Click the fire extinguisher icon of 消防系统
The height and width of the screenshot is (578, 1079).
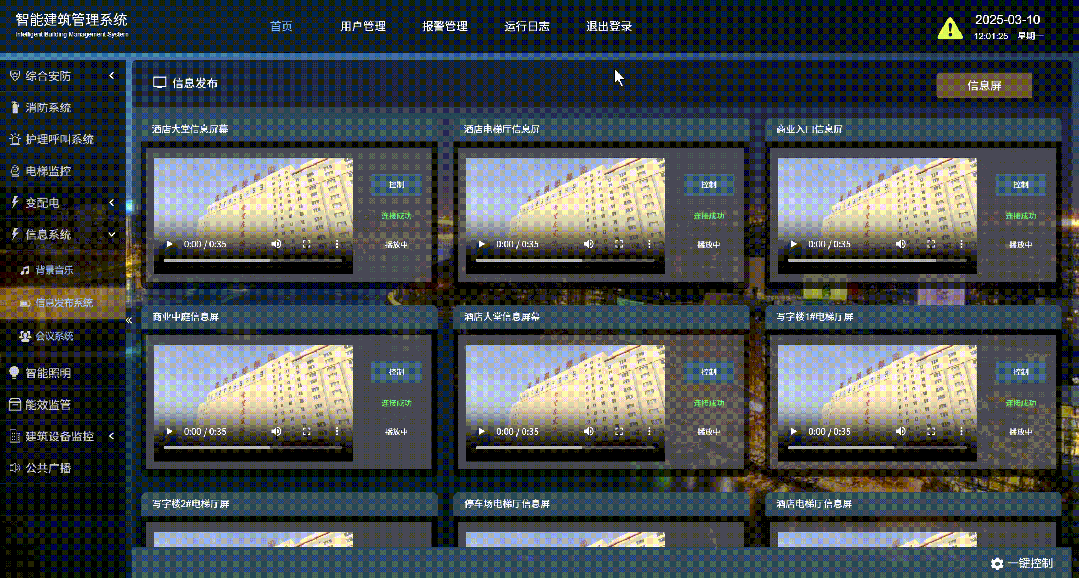(14, 107)
